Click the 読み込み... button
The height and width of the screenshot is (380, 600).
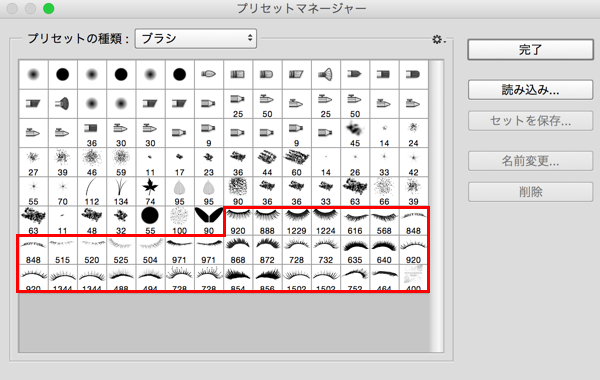pos(530,90)
